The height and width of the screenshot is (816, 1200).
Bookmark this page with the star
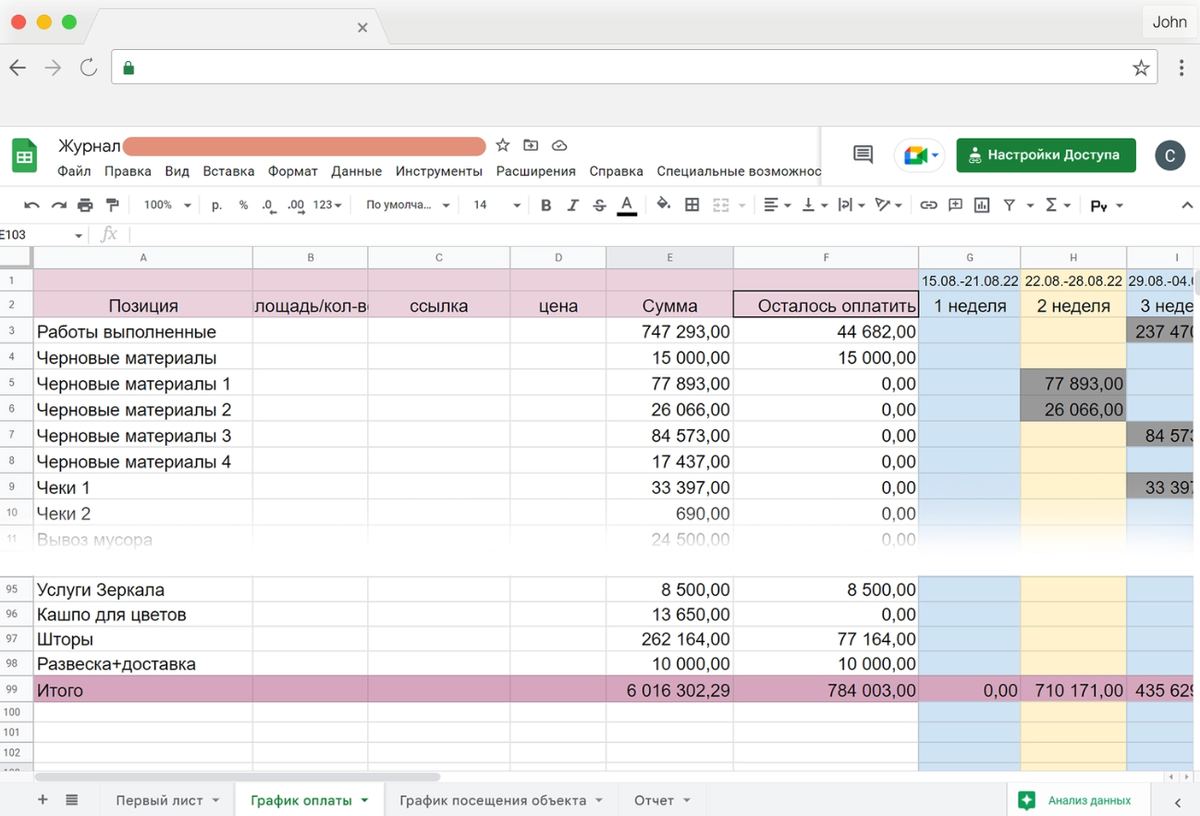[x=1141, y=68]
